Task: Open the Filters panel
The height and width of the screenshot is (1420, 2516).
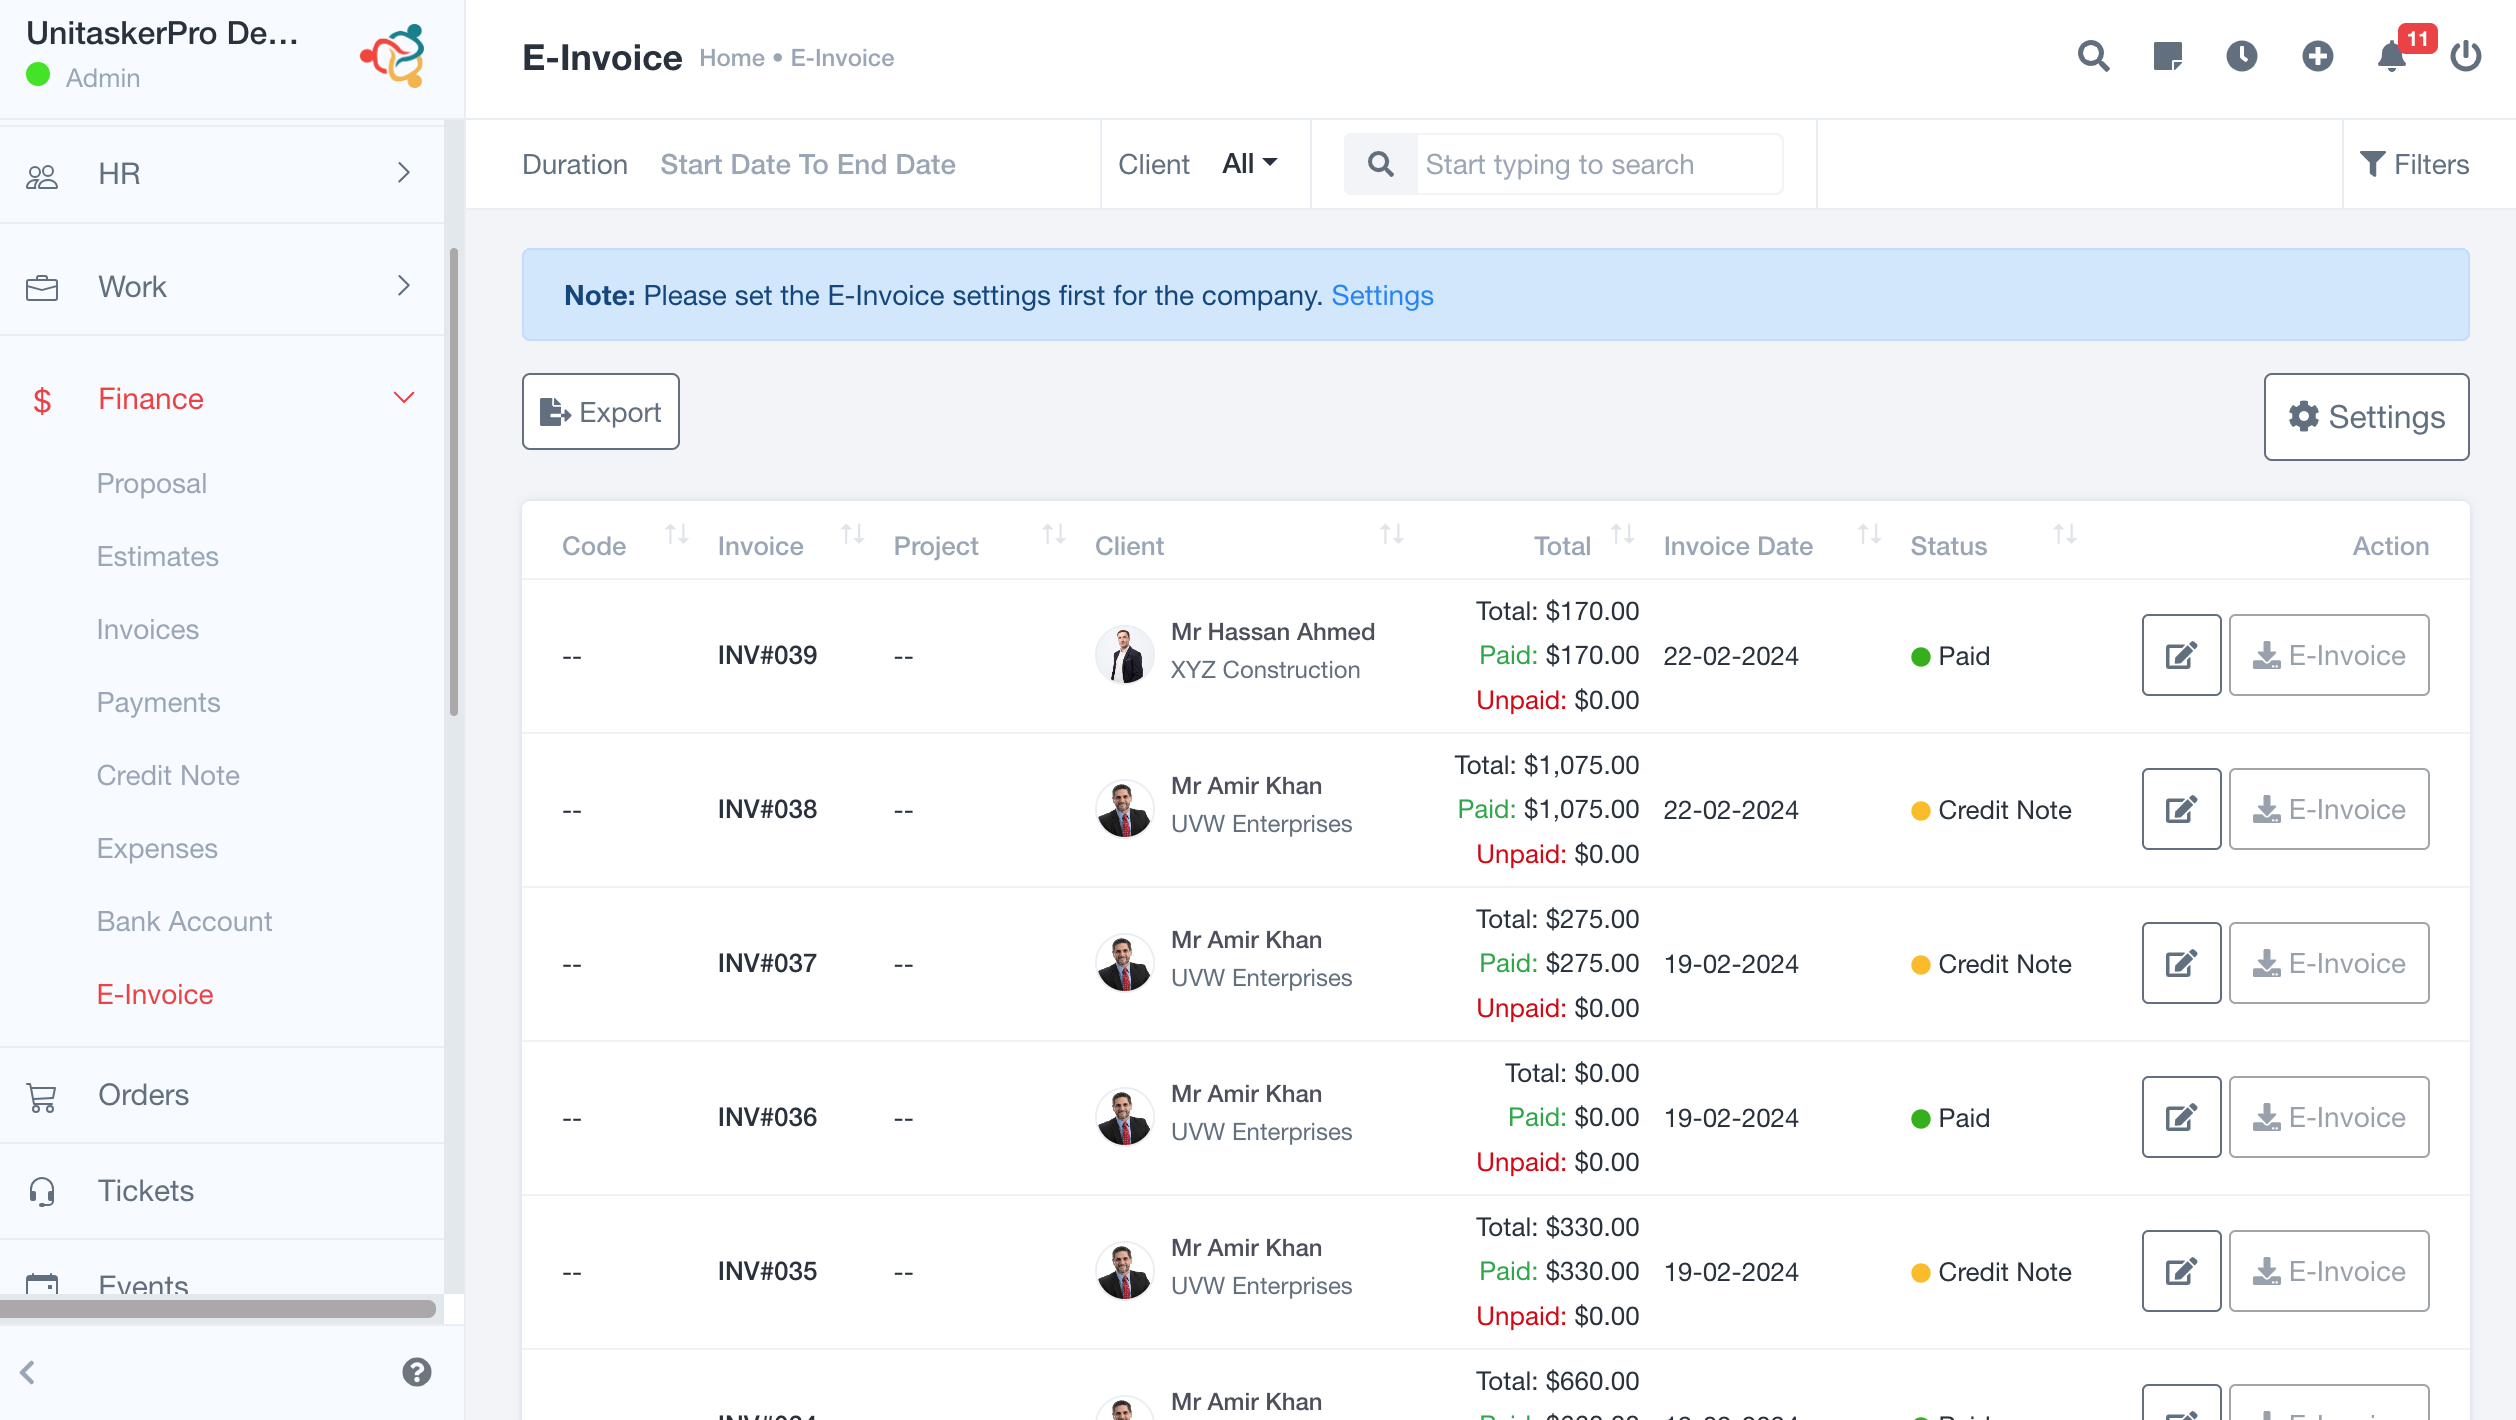Action: [2414, 164]
